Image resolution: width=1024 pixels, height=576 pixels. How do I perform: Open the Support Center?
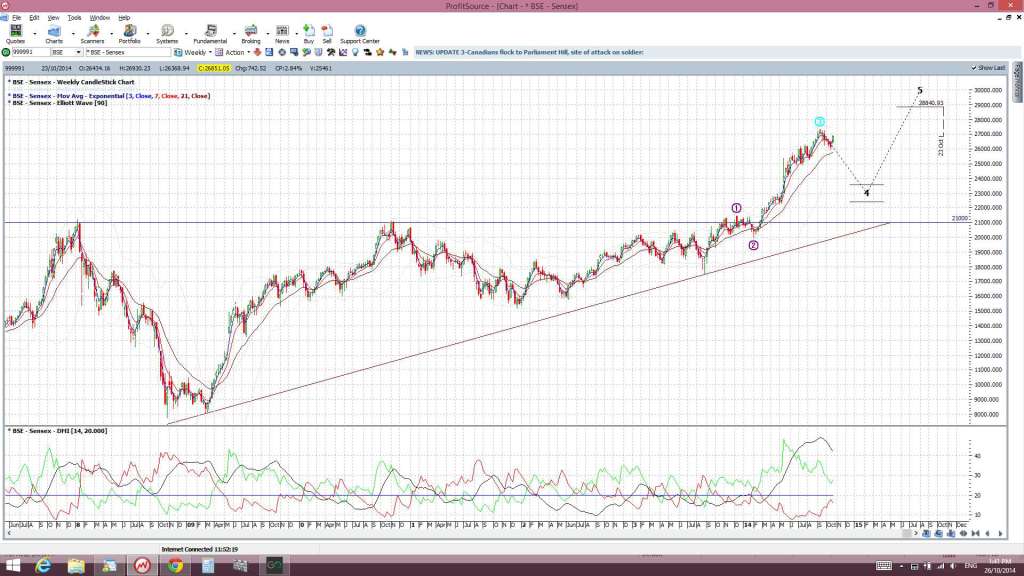point(360,34)
